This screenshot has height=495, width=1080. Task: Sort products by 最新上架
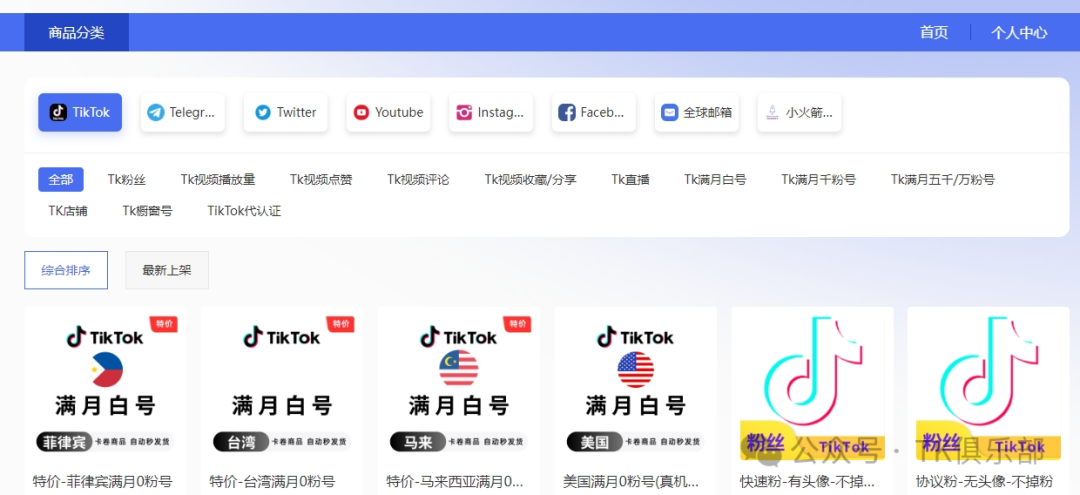(x=167, y=270)
